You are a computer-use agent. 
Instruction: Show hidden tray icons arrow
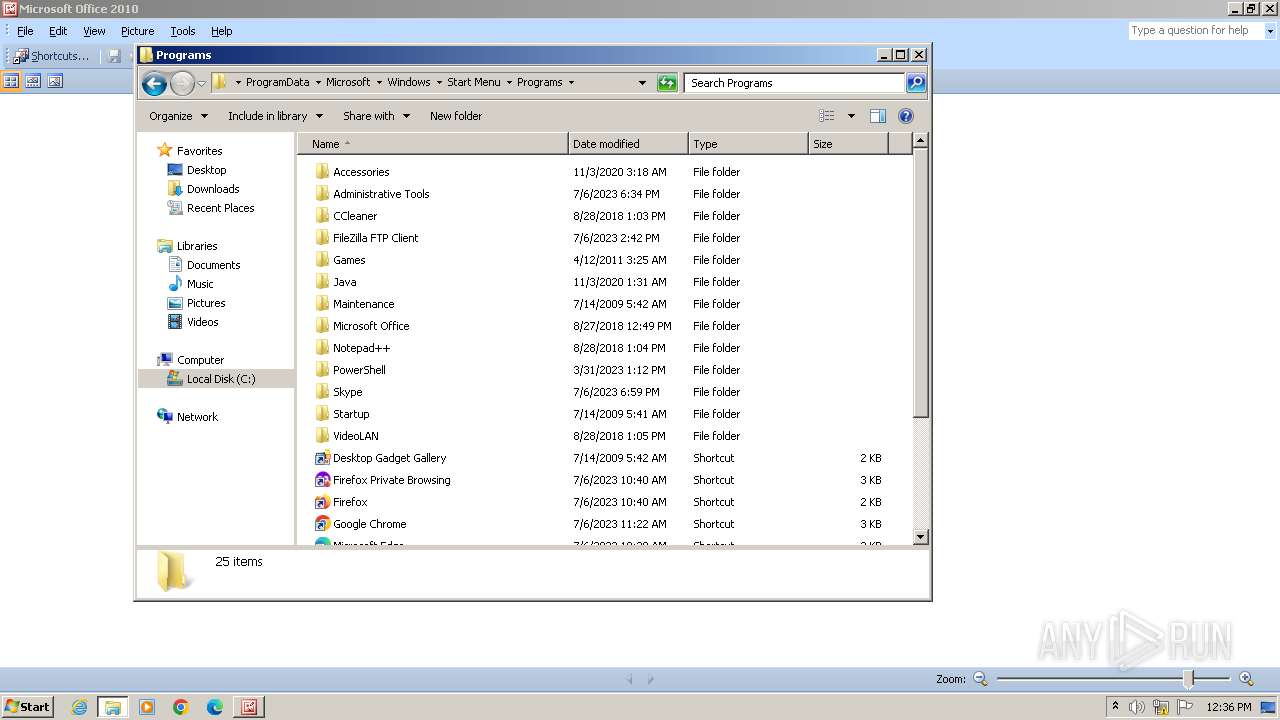(1115, 707)
